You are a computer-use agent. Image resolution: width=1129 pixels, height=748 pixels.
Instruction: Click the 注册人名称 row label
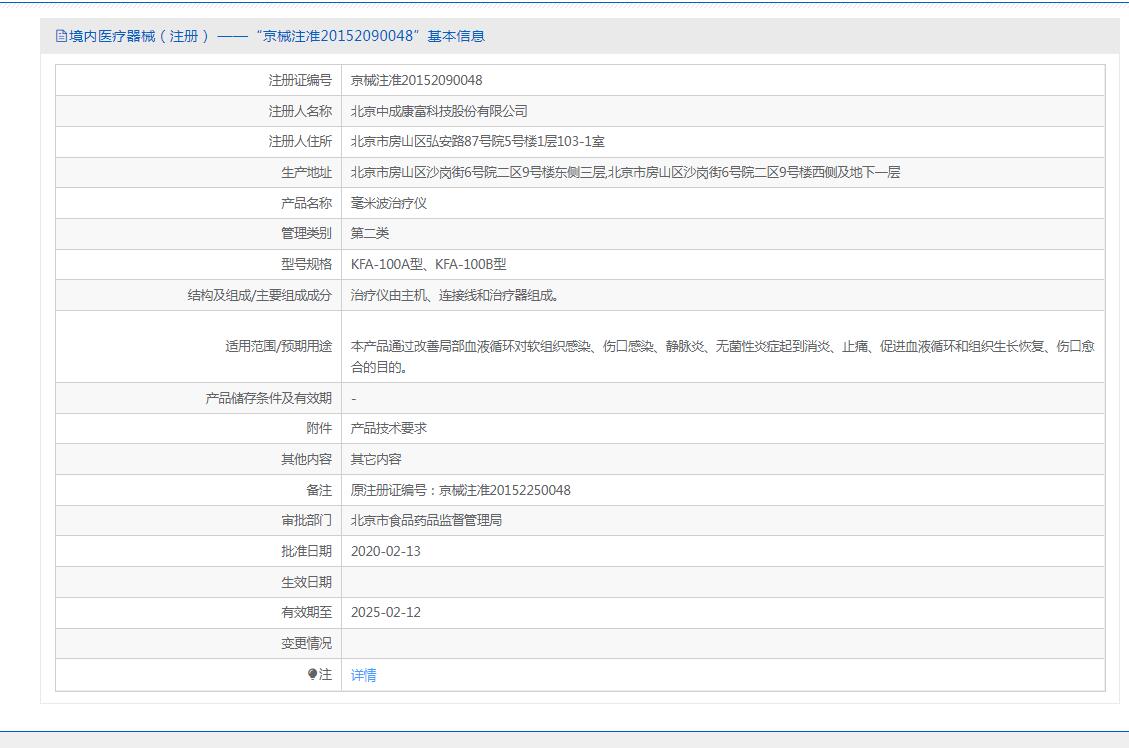300,111
